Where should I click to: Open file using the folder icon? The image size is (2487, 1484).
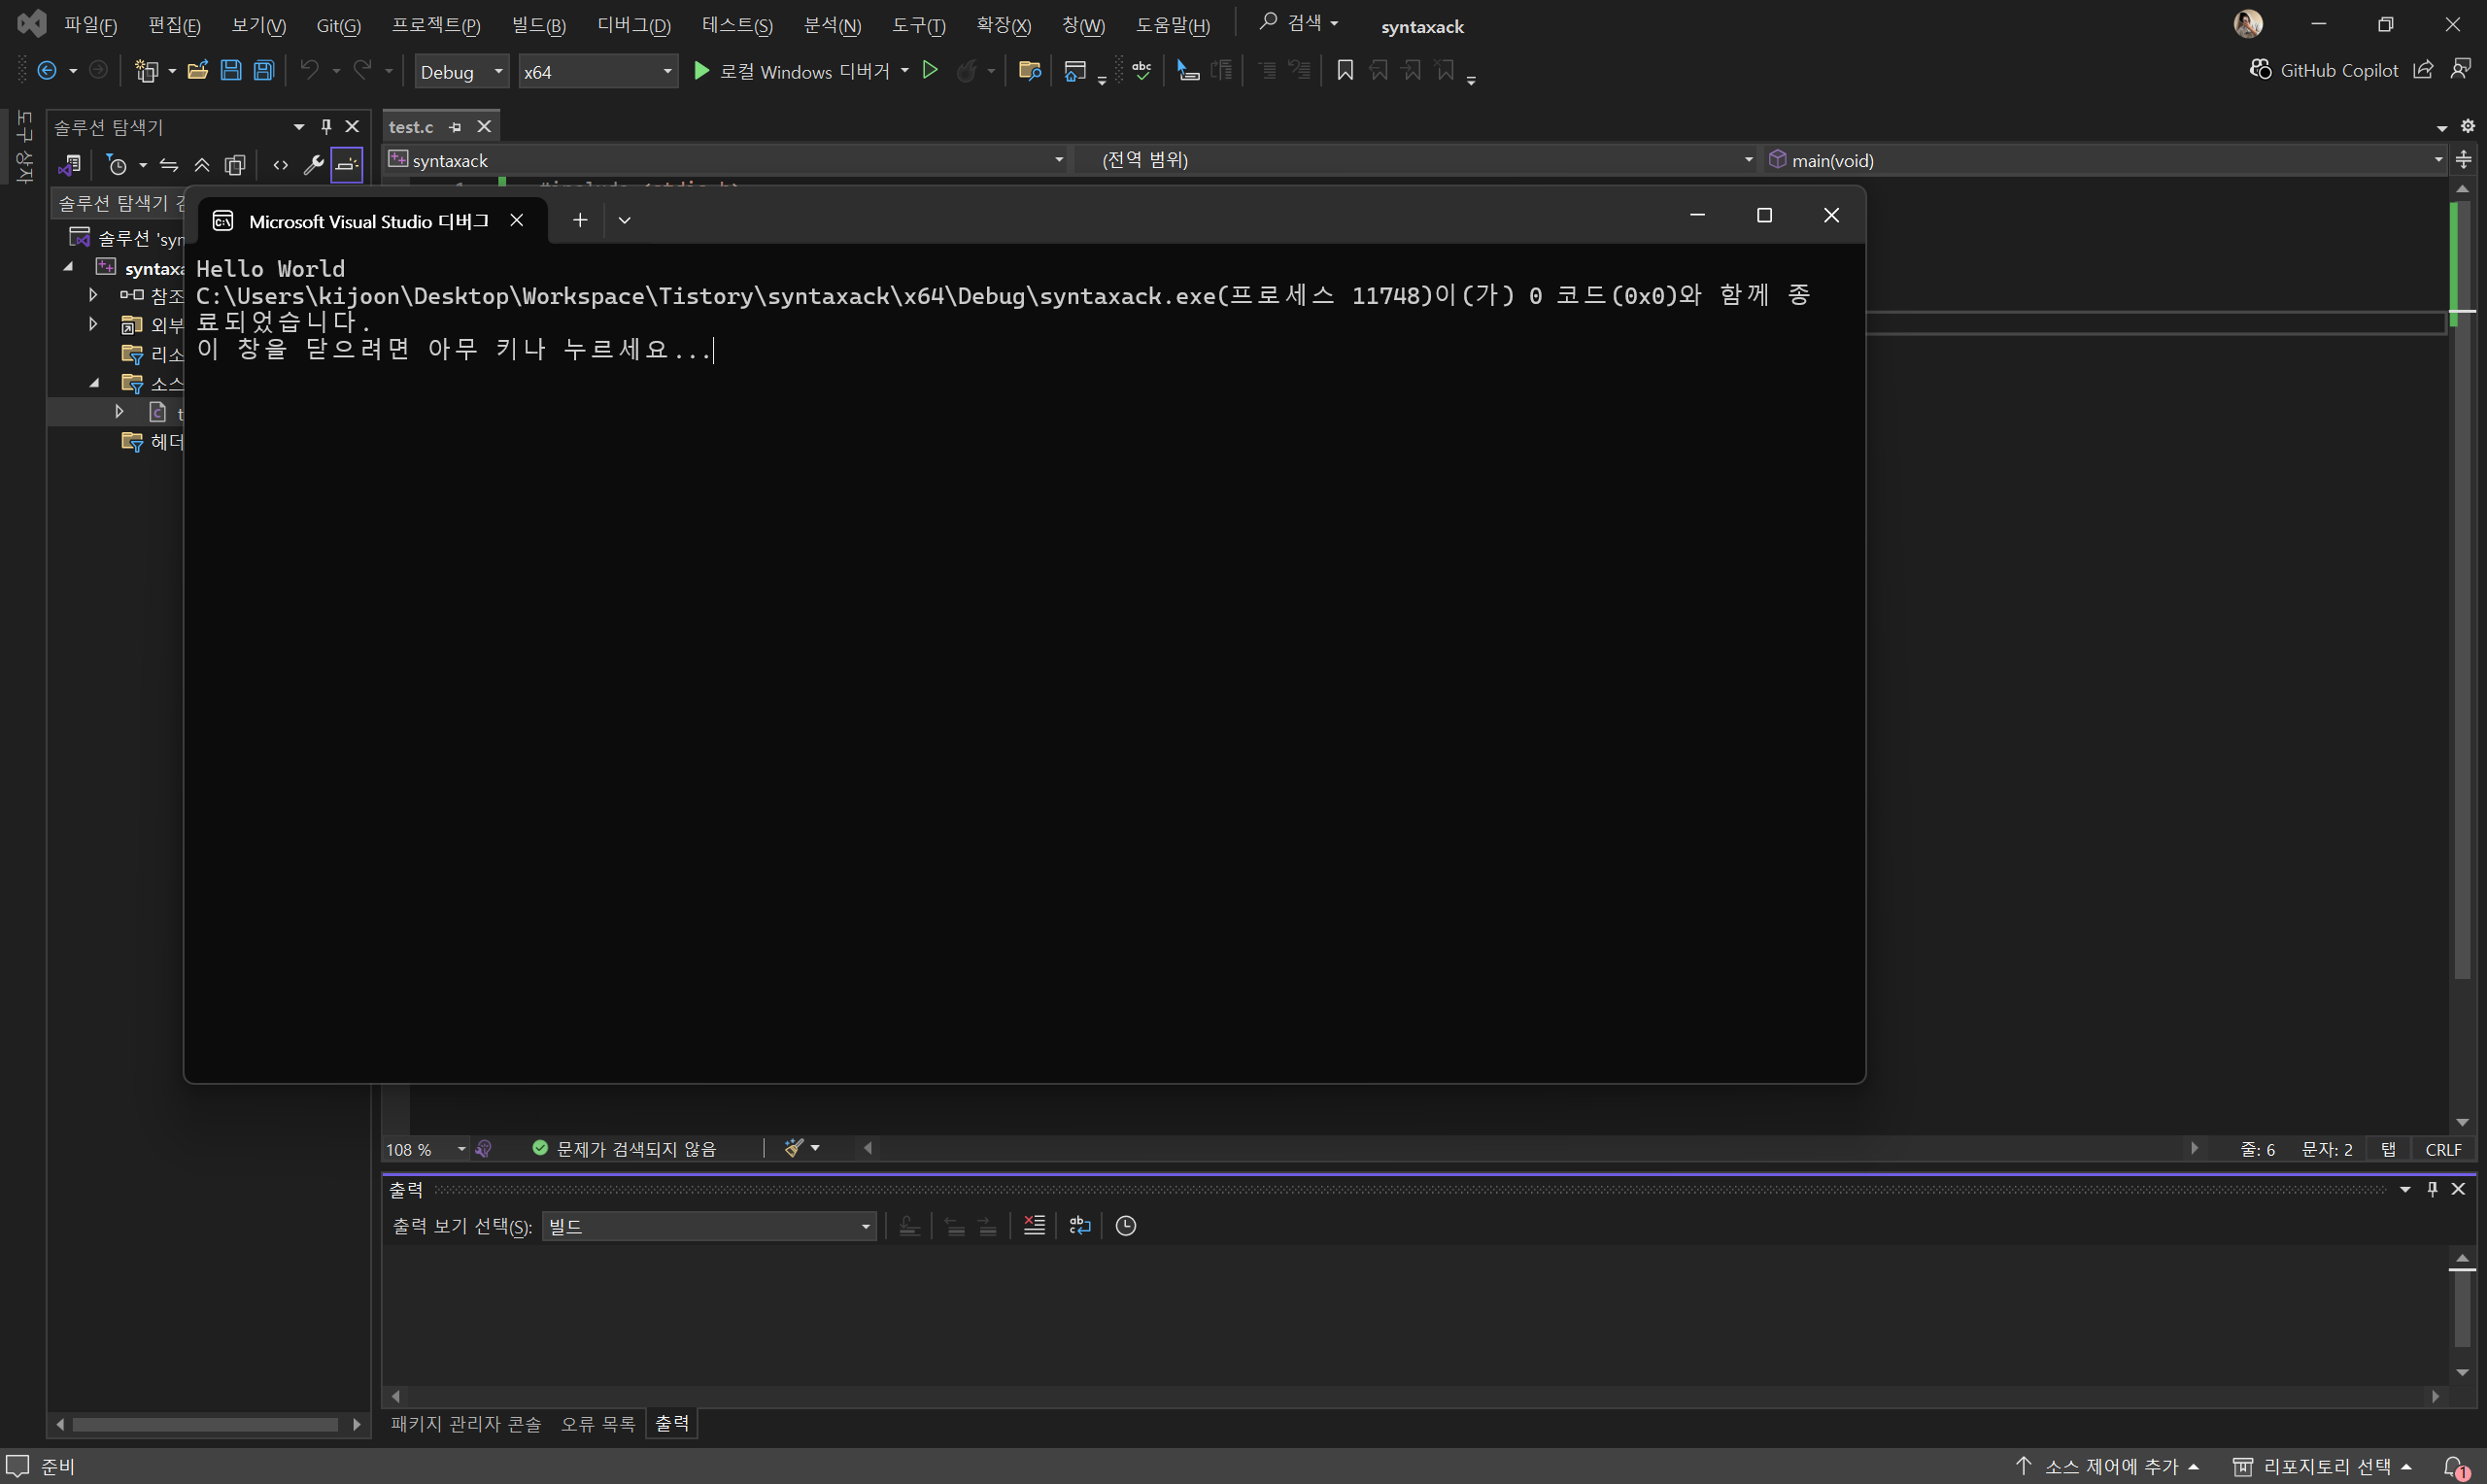(x=198, y=70)
